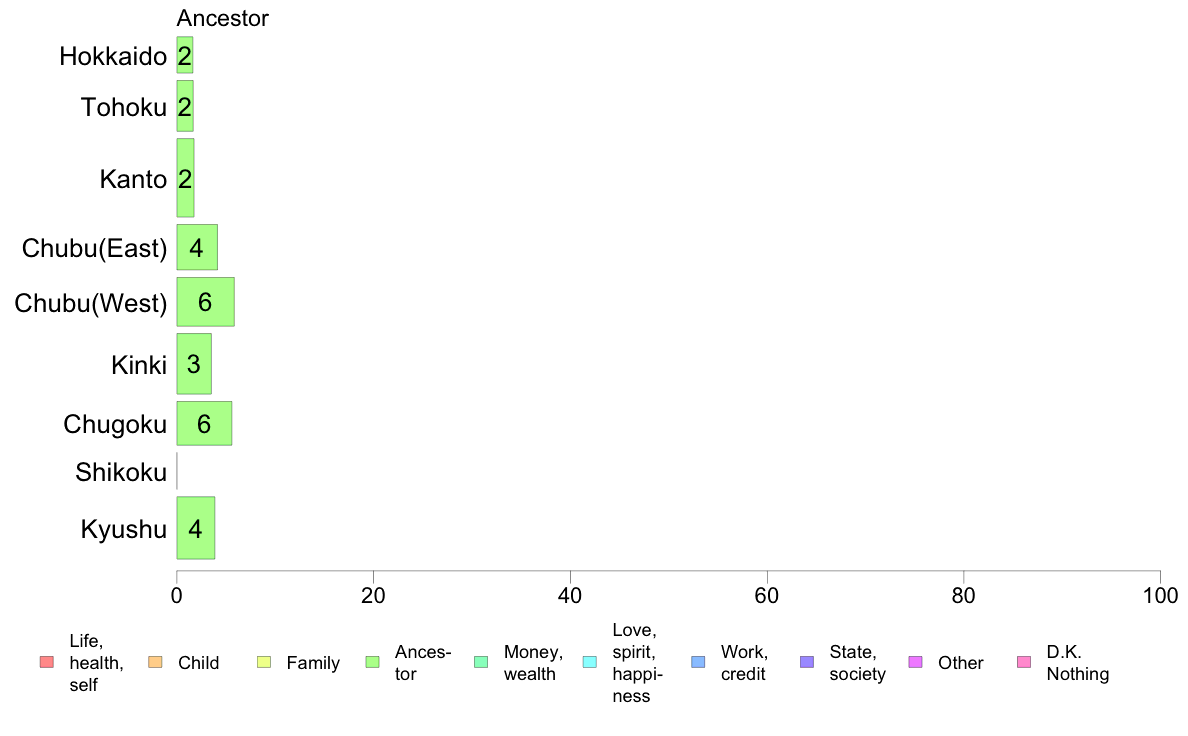Click the Other legend color swatch
Screen dimensions: 1188x736
coord(915,662)
